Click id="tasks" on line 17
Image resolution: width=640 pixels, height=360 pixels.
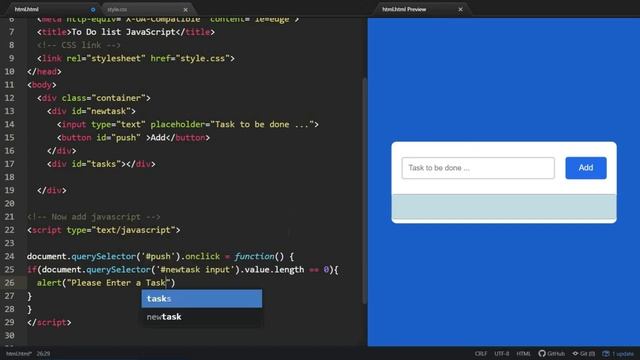point(96,164)
